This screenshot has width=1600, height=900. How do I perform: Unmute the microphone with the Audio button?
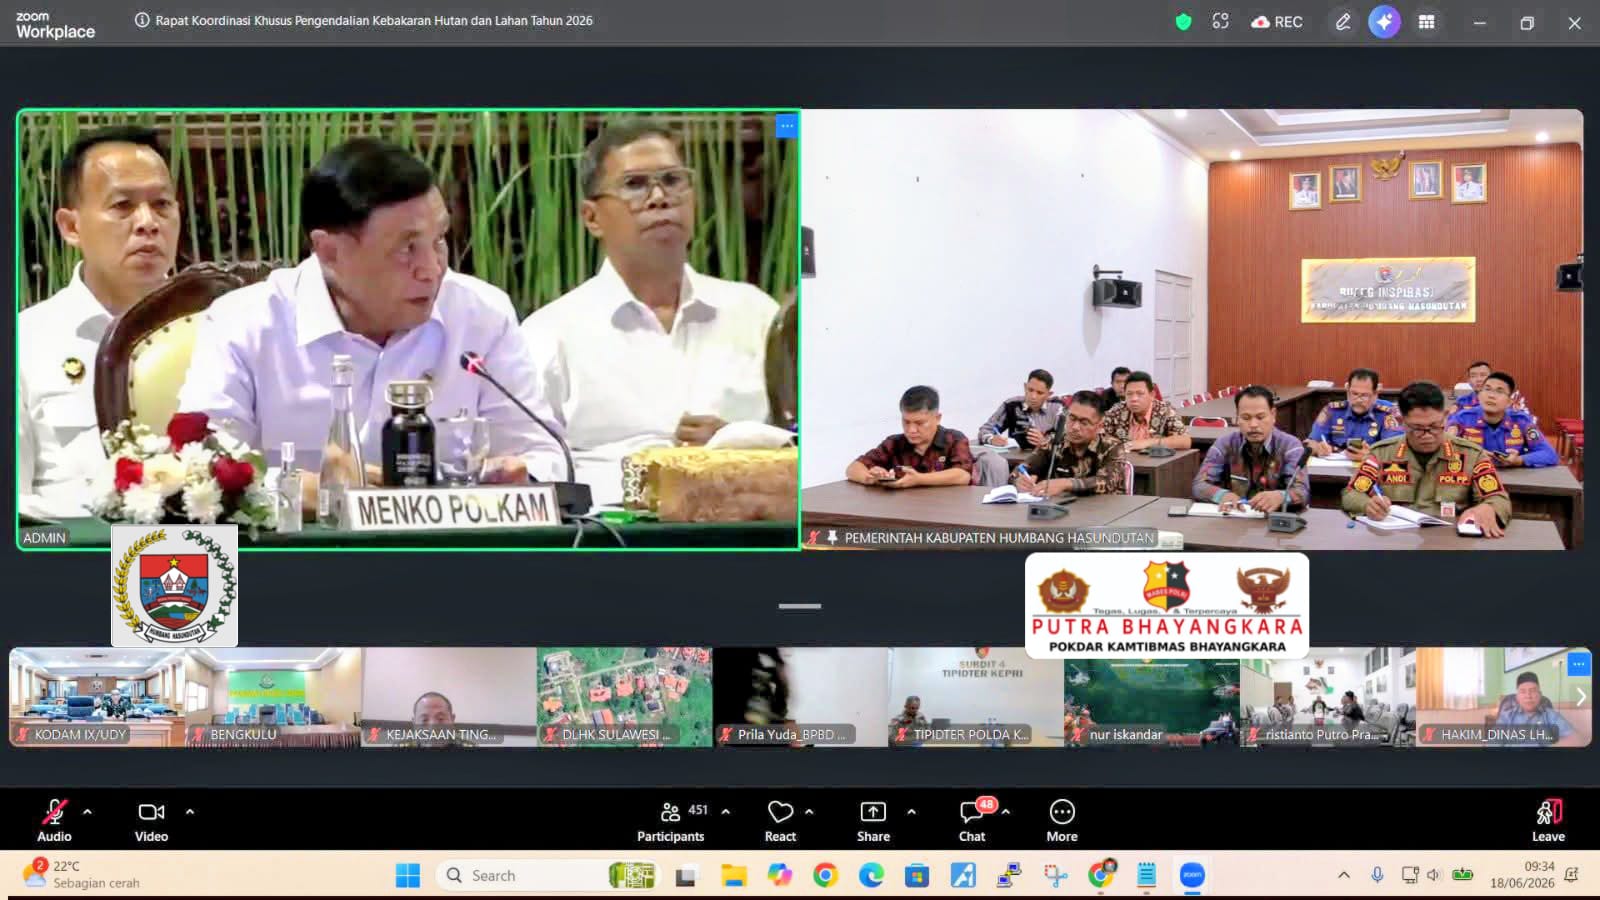pyautogui.click(x=54, y=821)
